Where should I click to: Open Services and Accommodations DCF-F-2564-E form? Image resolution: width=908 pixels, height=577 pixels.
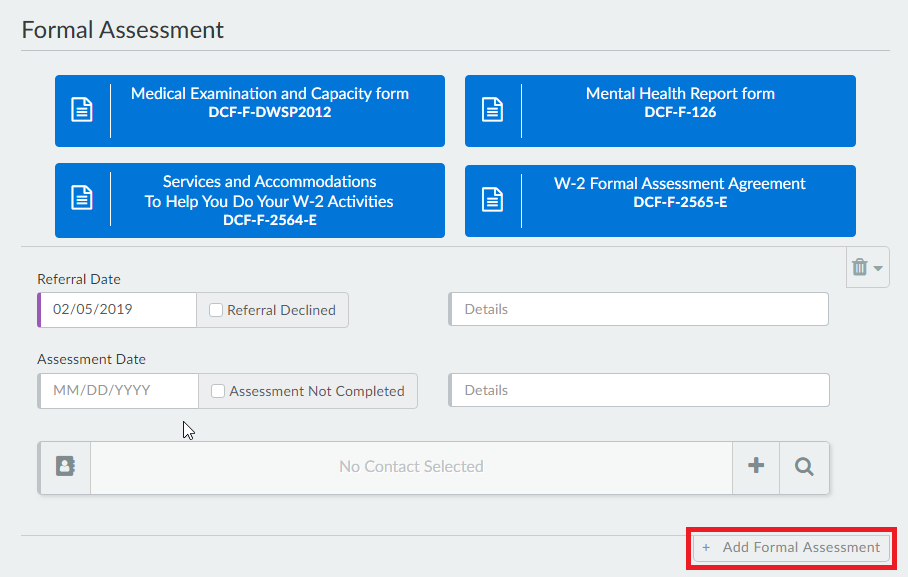[270, 200]
